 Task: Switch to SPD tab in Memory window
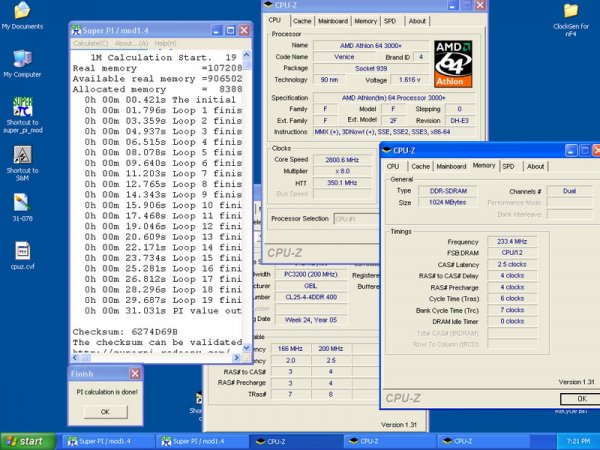(508, 166)
